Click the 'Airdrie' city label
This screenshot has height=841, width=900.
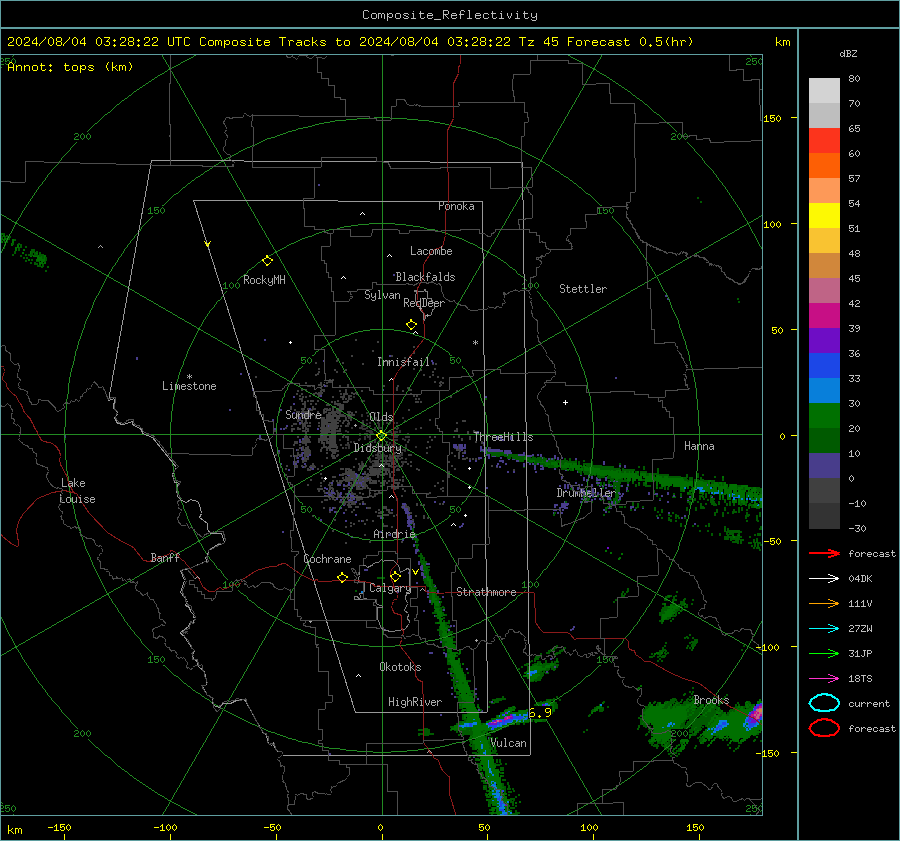pyautogui.click(x=394, y=534)
